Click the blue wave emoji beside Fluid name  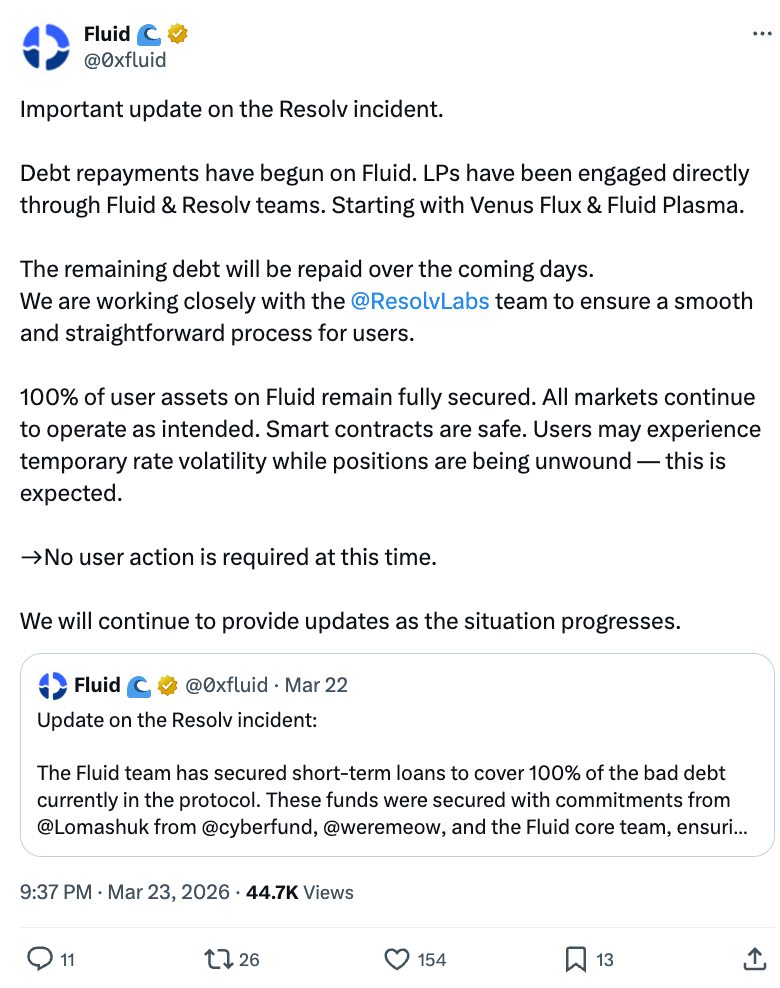click(150, 35)
